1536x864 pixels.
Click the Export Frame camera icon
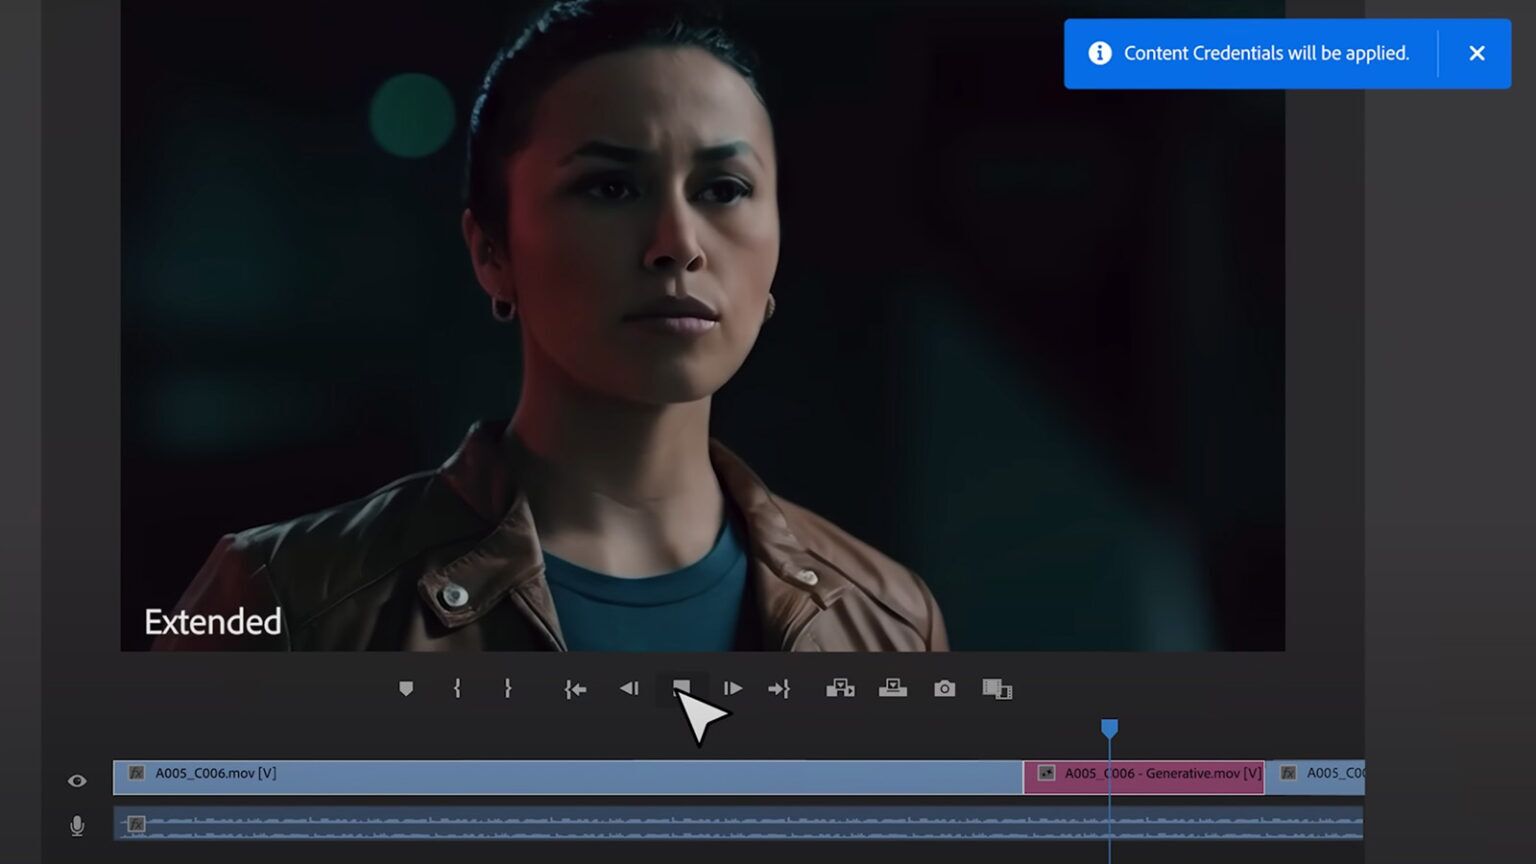943,688
